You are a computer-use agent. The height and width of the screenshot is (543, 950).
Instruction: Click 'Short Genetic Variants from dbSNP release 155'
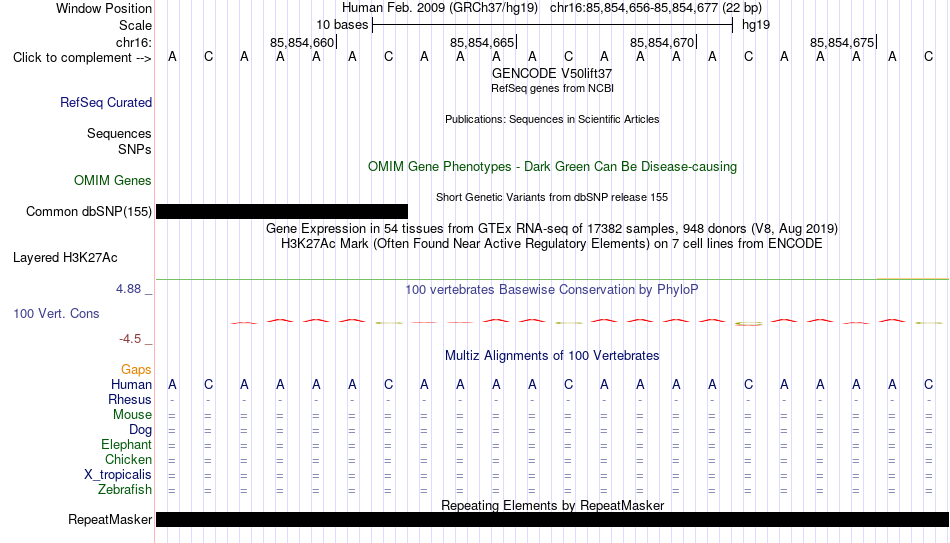pyautogui.click(x=552, y=197)
